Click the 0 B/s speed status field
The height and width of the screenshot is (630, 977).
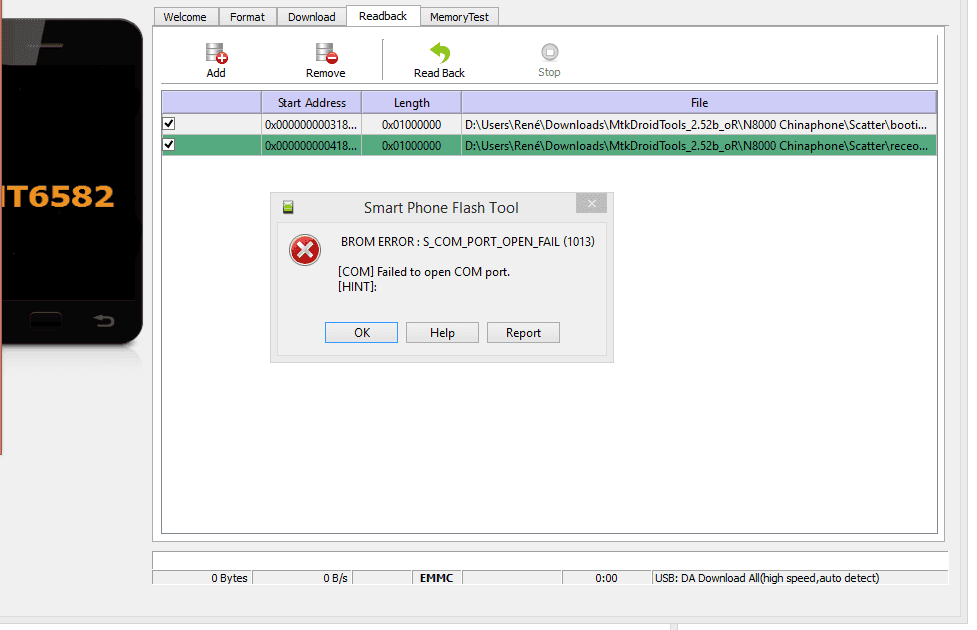(302, 578)
